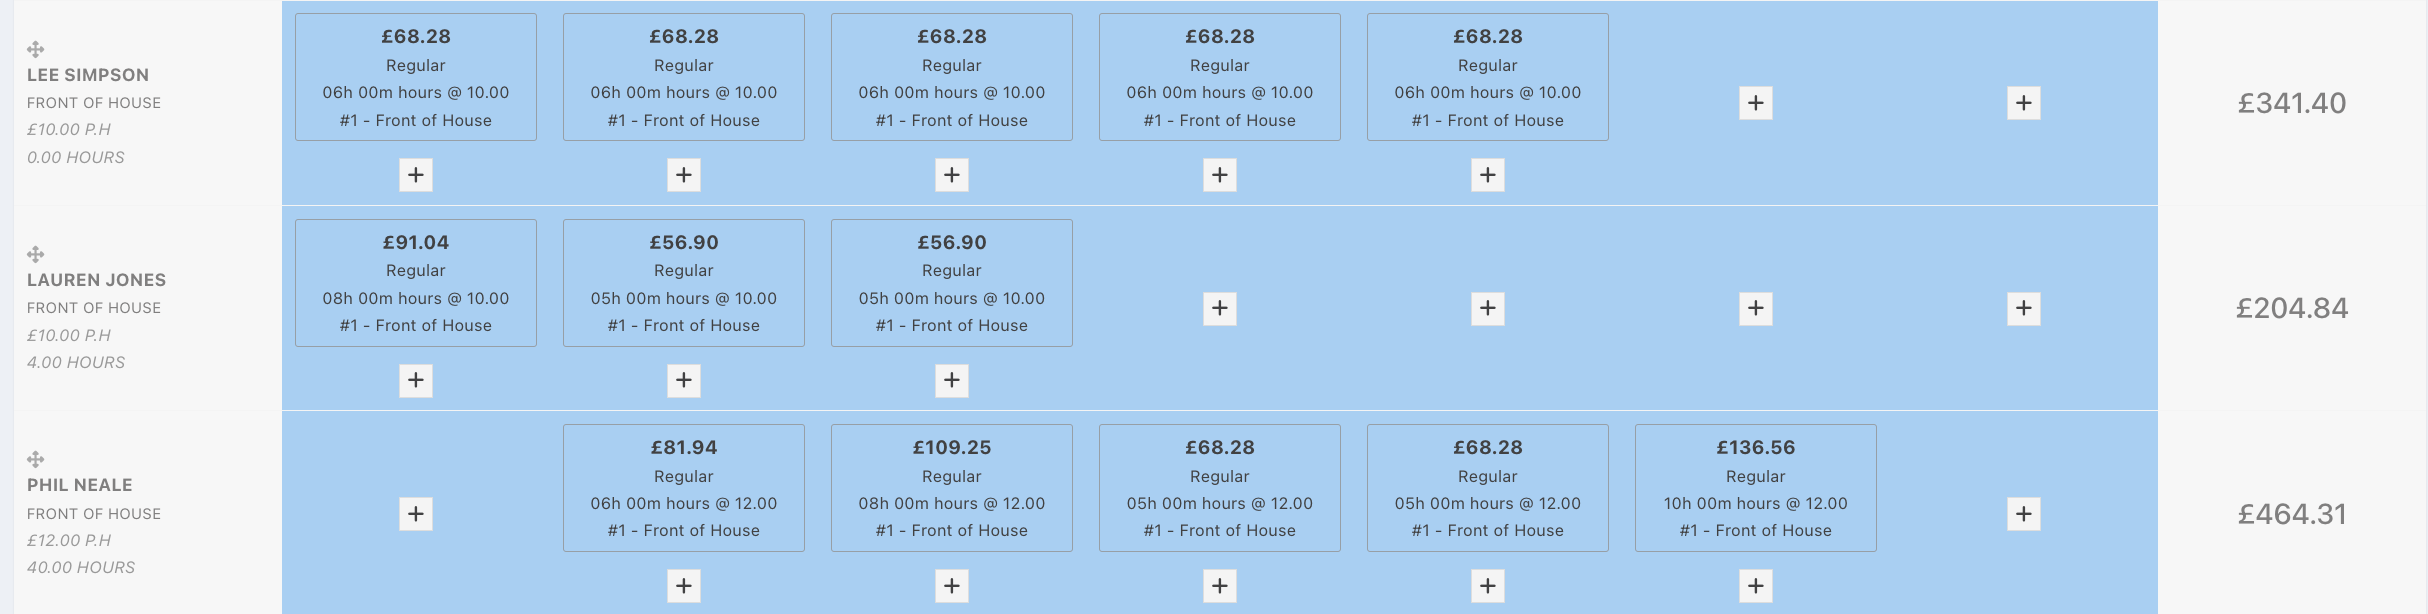This screenshot has height=614, width=2428.
Task: Select the Phil Neale employee name
Action: (x=80, y=485)
